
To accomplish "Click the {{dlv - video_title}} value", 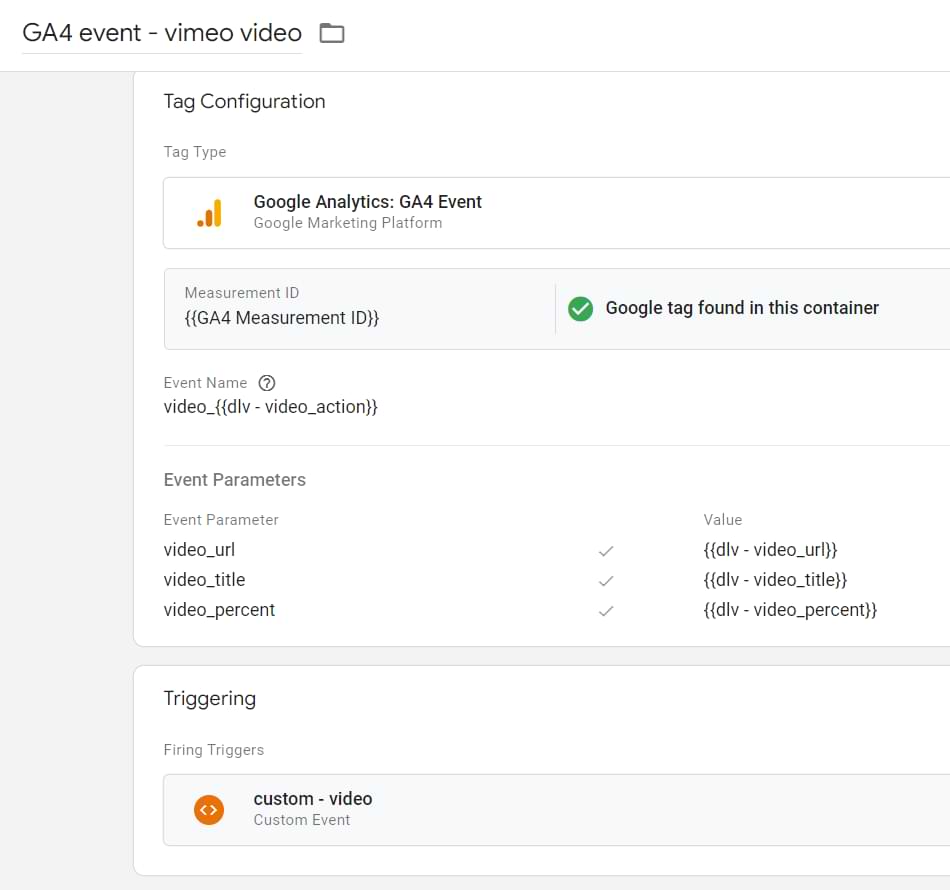I will pyautogui.click(x=775, y=580).
